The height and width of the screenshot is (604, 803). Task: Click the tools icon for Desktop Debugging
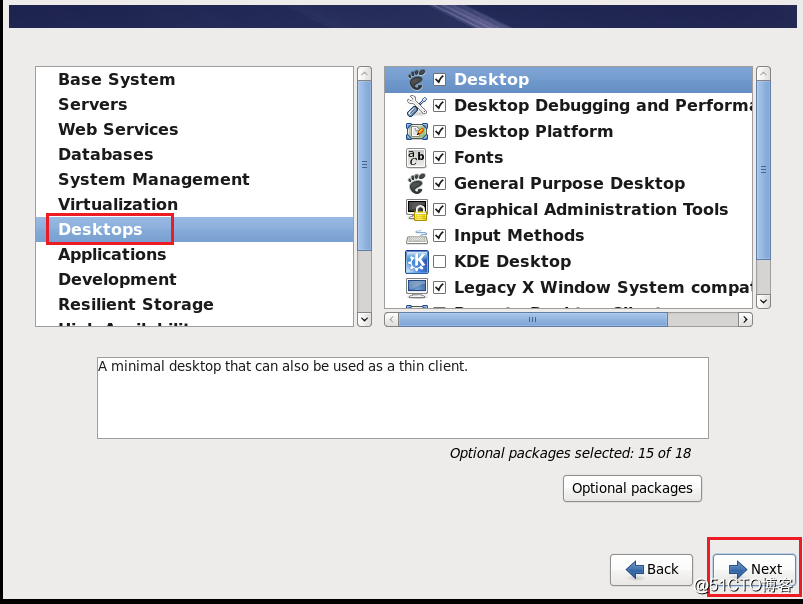pos(416,106)
